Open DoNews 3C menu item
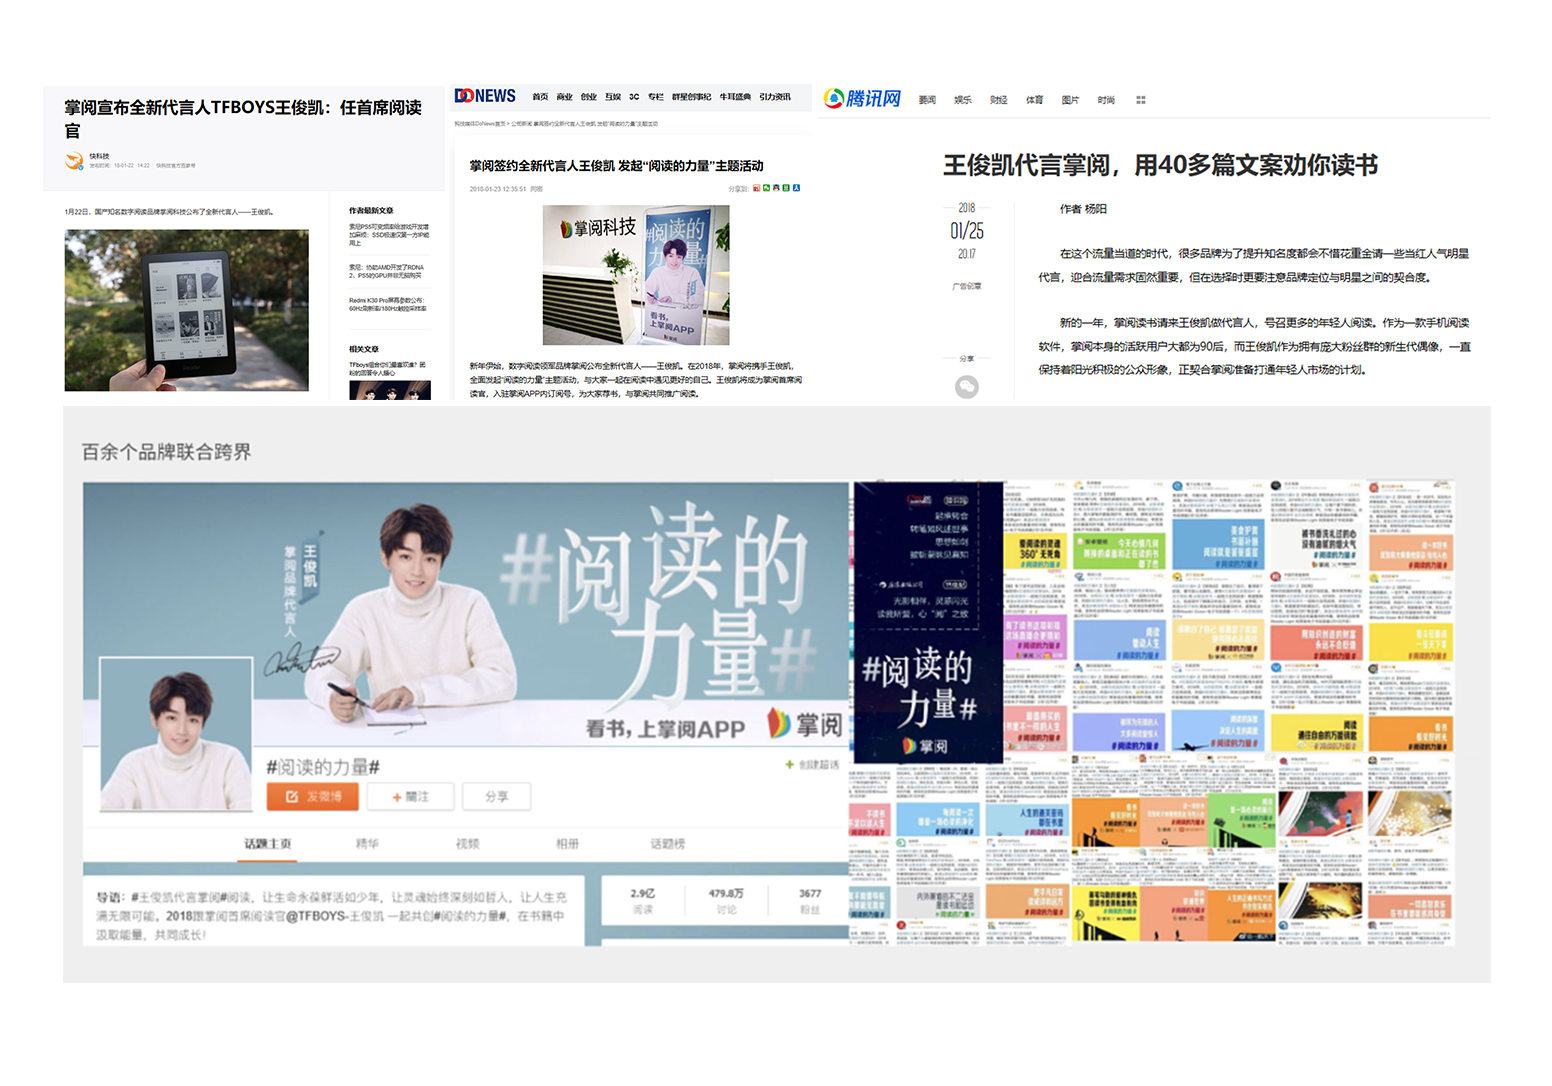 pos(634,97)
